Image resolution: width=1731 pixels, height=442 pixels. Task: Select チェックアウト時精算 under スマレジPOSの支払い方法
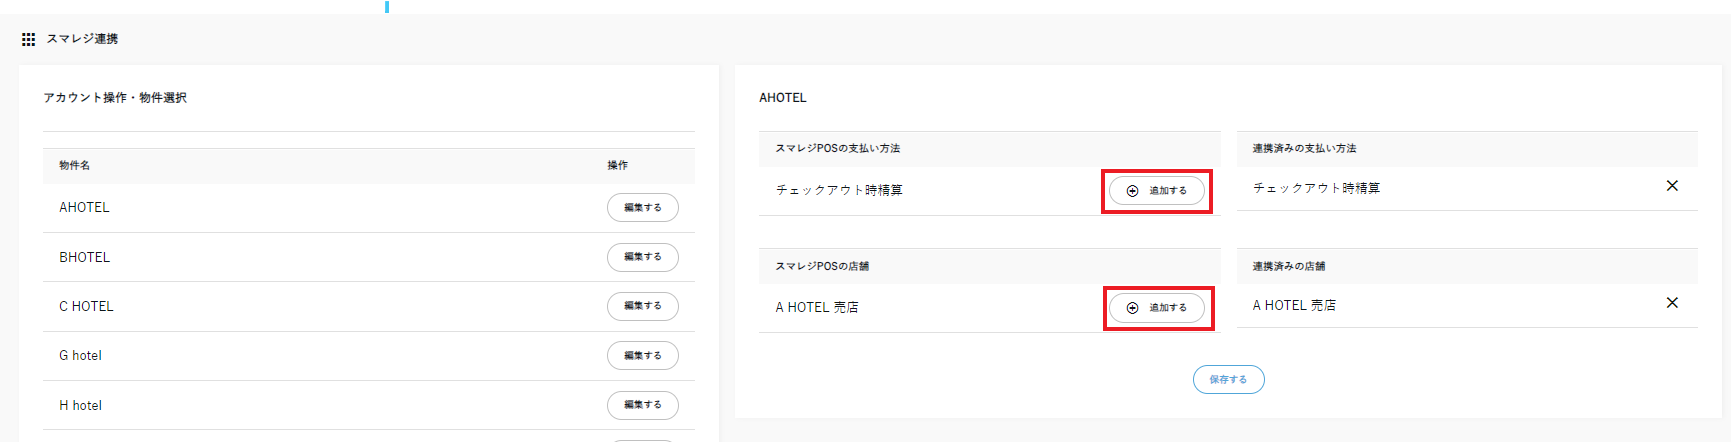pos(839,190)
